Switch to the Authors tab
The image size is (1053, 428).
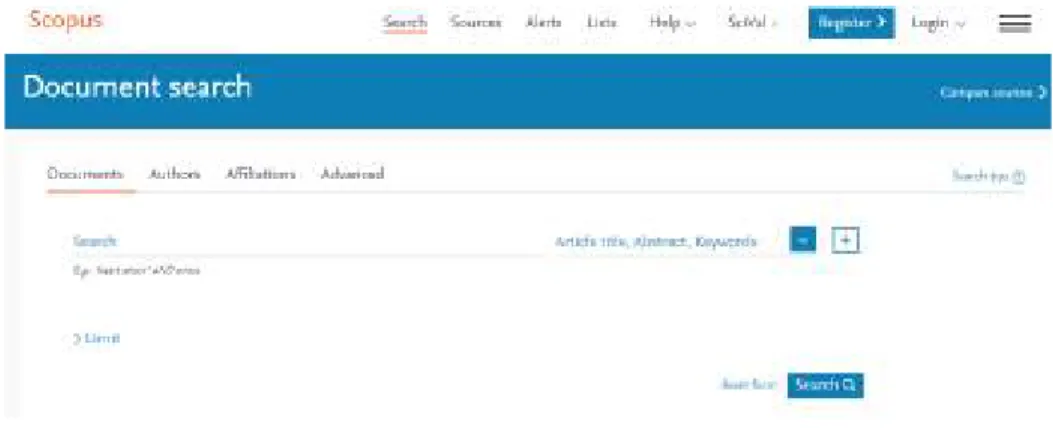pos(175,174)
